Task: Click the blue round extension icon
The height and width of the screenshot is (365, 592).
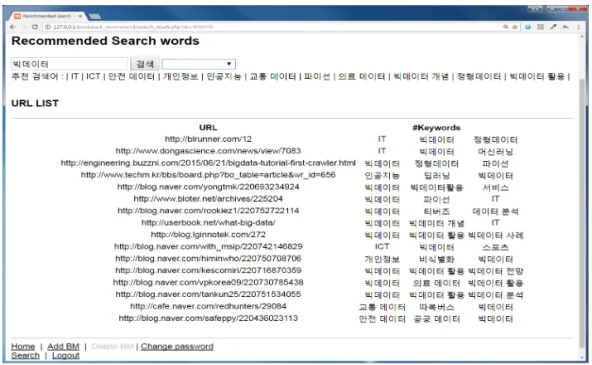Action: [528, 27]
